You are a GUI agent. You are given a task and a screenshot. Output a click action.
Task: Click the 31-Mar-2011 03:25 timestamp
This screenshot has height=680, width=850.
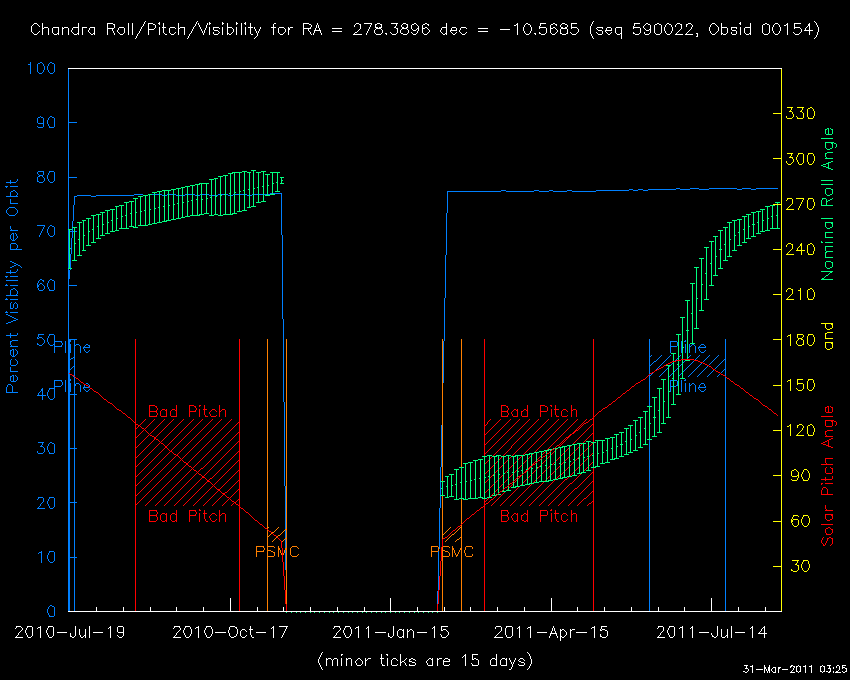tap(794, 669)
